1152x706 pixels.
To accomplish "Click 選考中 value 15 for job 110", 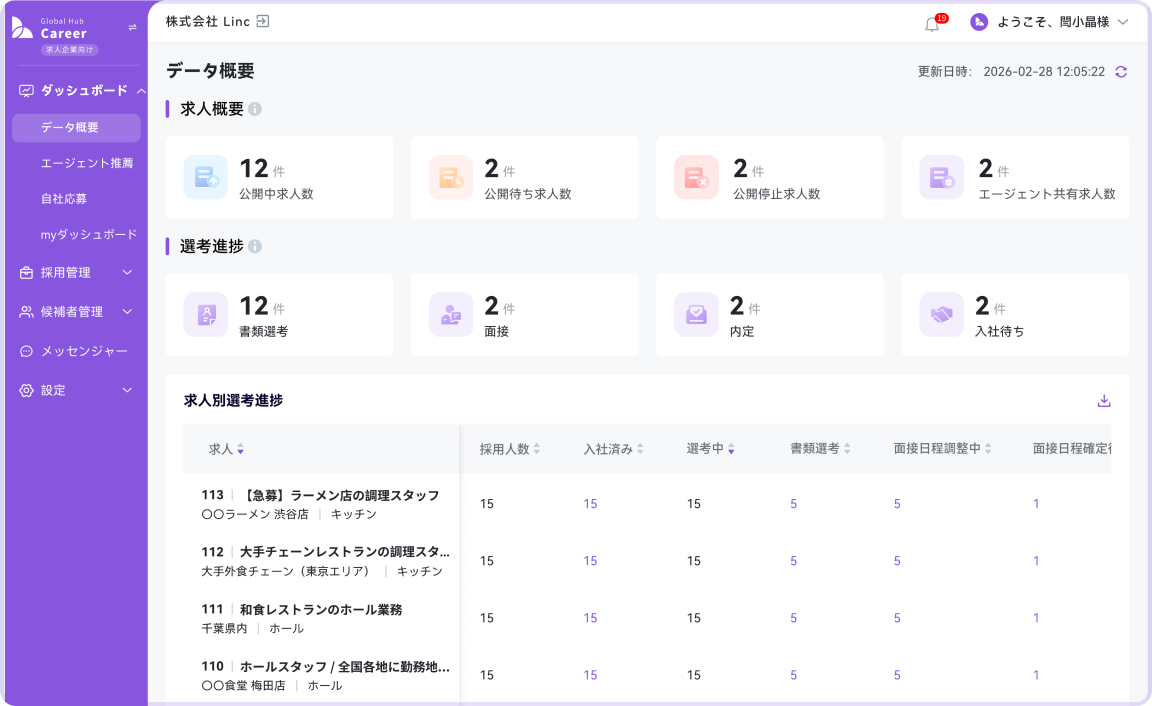I will point(694,676).
